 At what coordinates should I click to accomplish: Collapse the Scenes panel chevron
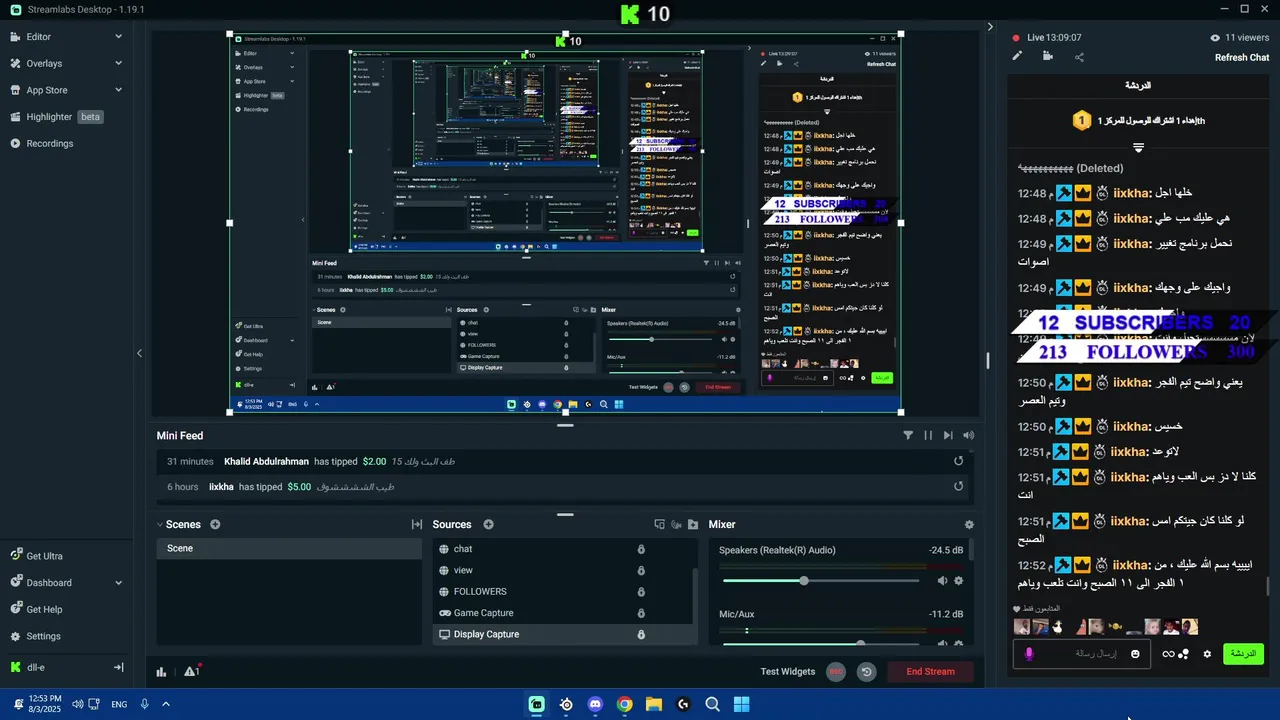pyautogui.click(x=159, y=525)
